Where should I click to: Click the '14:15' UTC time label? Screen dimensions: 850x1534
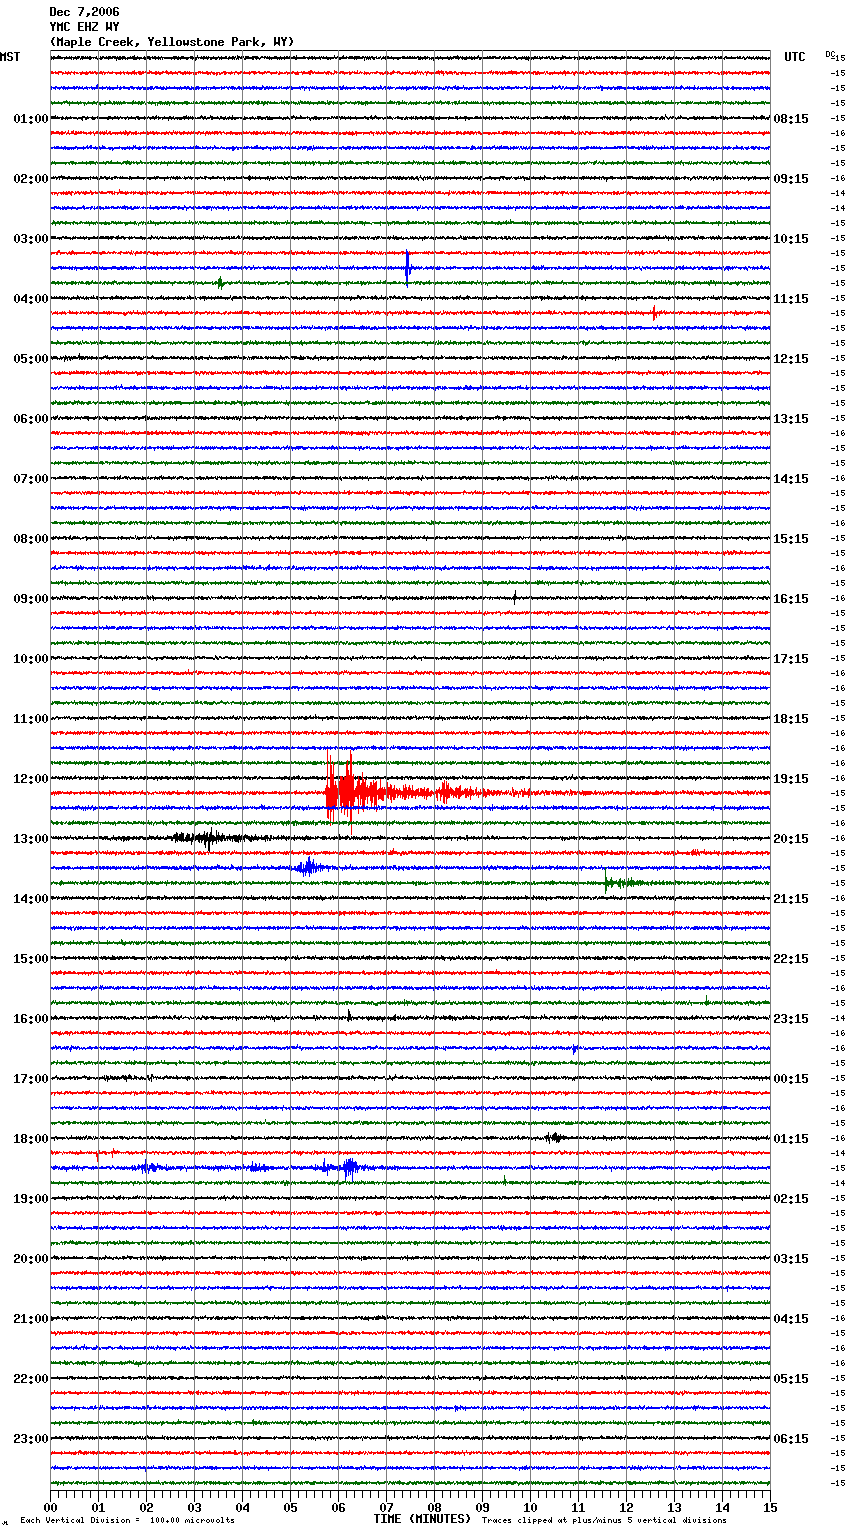pos(791,479)
